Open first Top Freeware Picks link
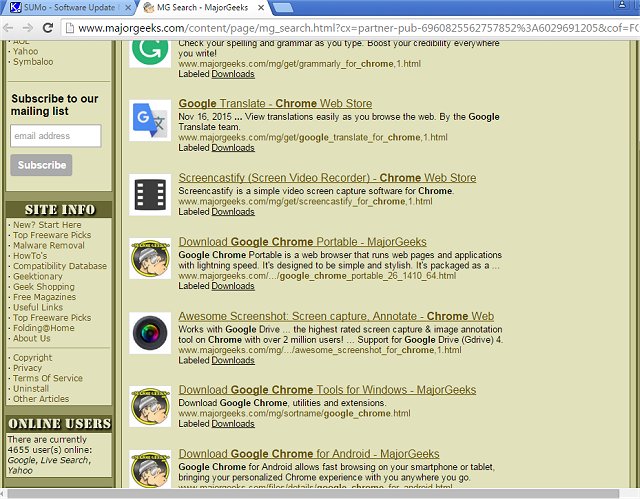The image size is (640, 499). (x=52, y=235)
